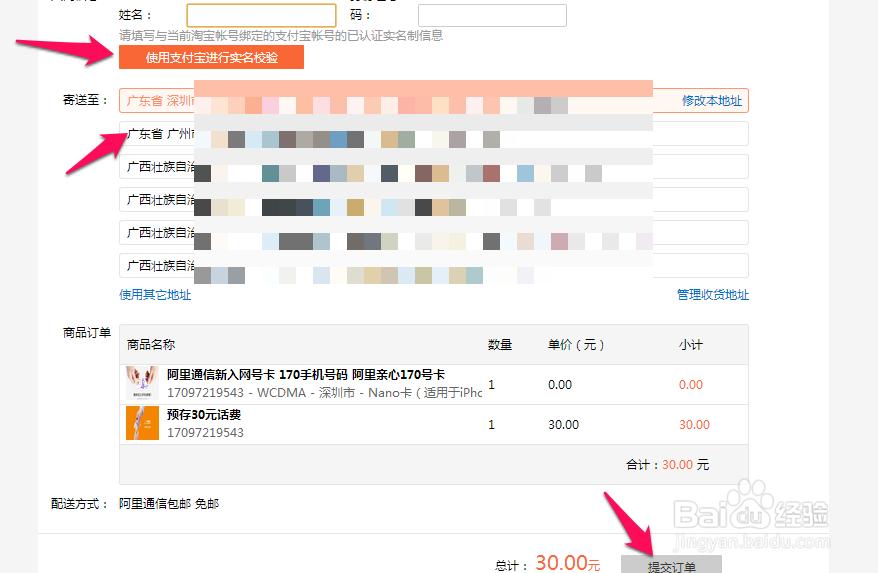Open 管理收货地址 link
Screen dimensions: 878x573
(x=713, y=295)
